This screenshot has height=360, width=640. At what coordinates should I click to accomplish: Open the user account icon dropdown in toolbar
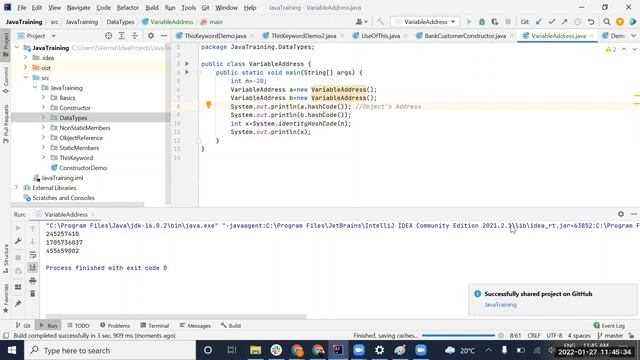click(x=361, y=22)
